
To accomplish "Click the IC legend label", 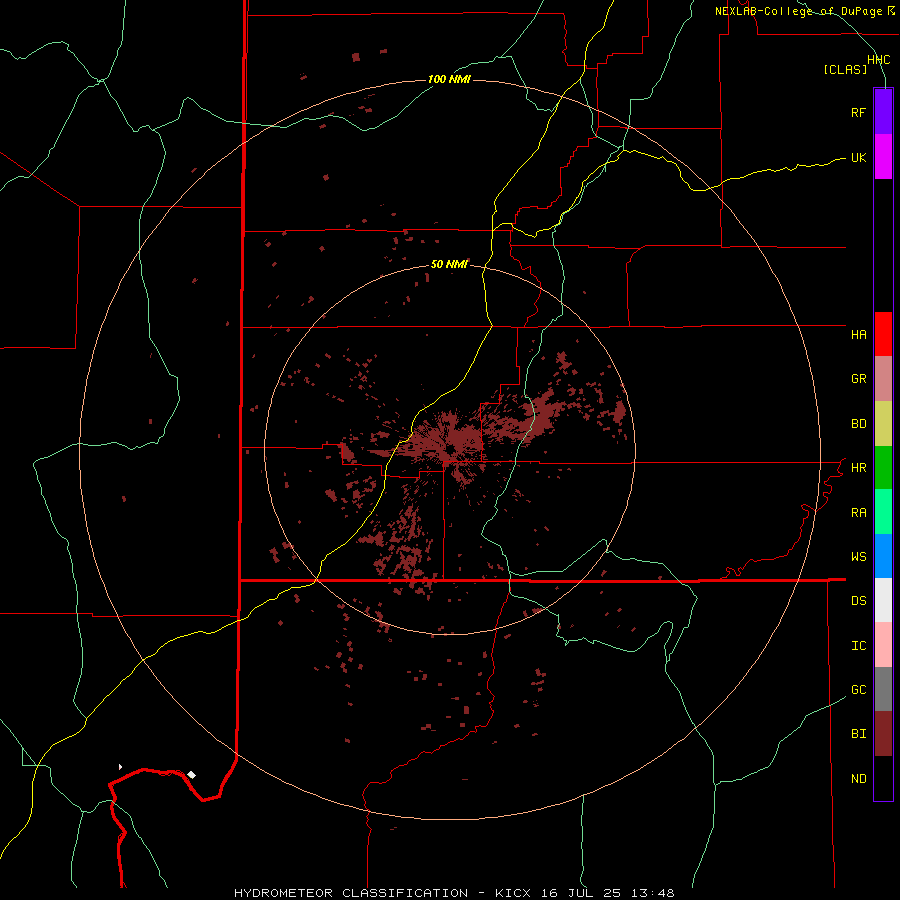I will click(x=858, y=646).
